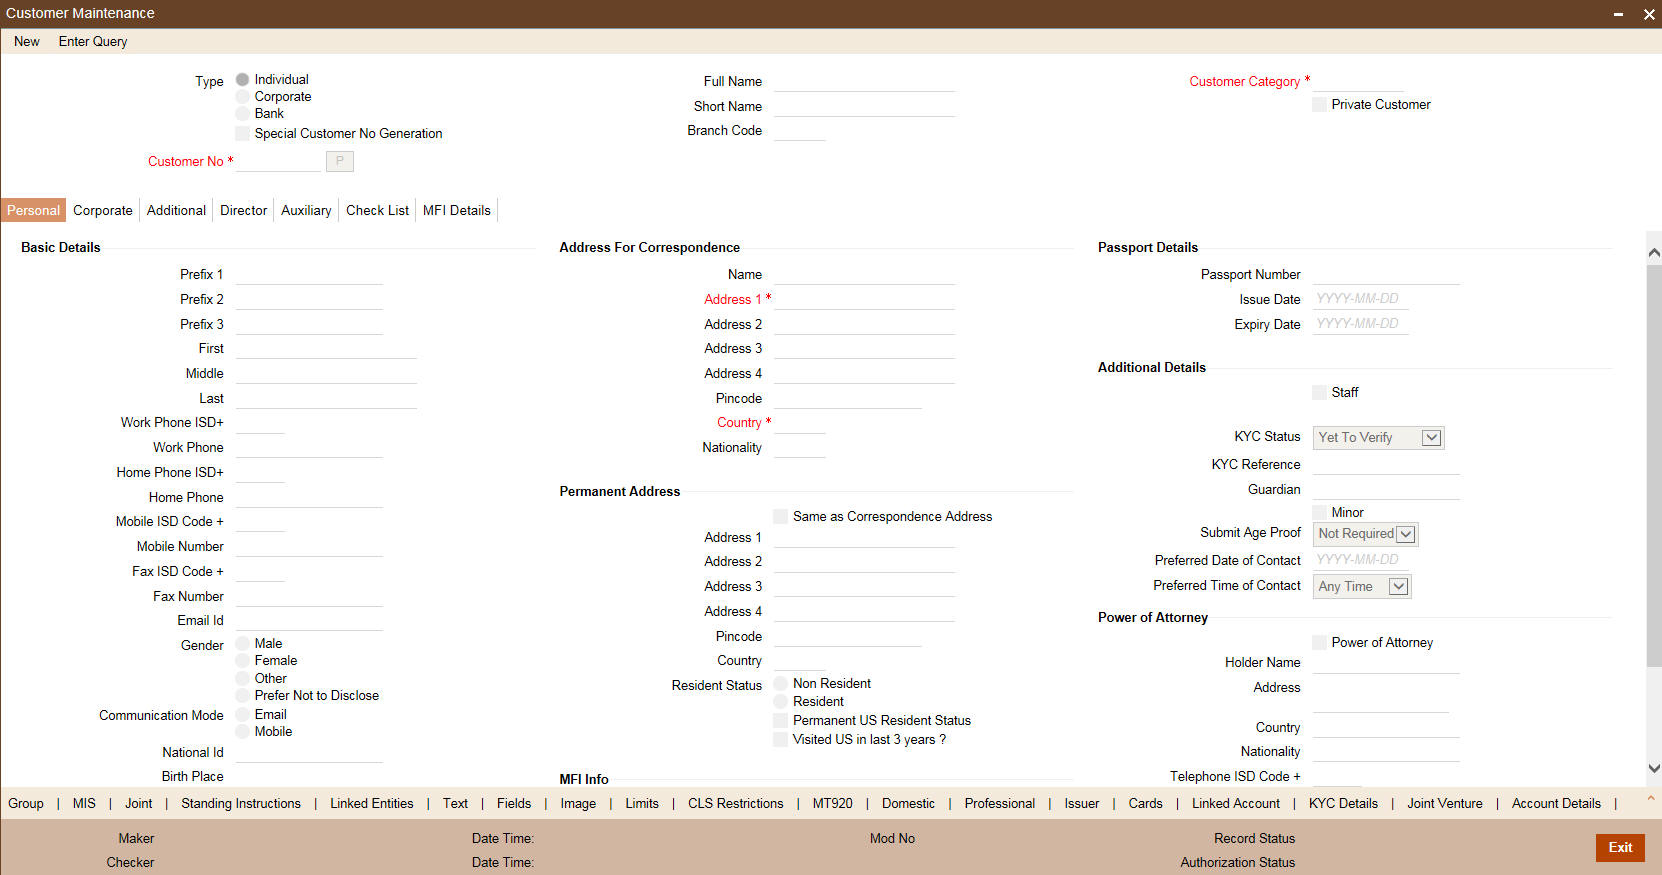Open the KYC Status dropdown

click(1378, 437)
